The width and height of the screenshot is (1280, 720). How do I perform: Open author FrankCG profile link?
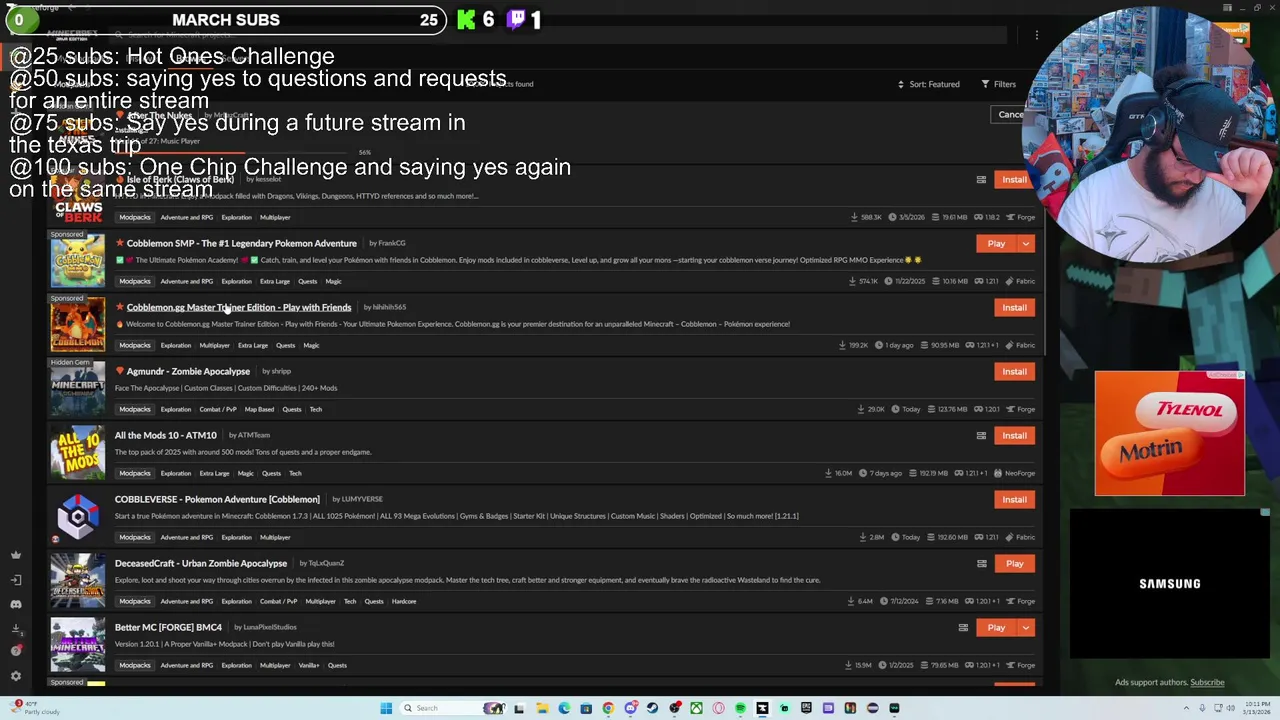(391, 243)
